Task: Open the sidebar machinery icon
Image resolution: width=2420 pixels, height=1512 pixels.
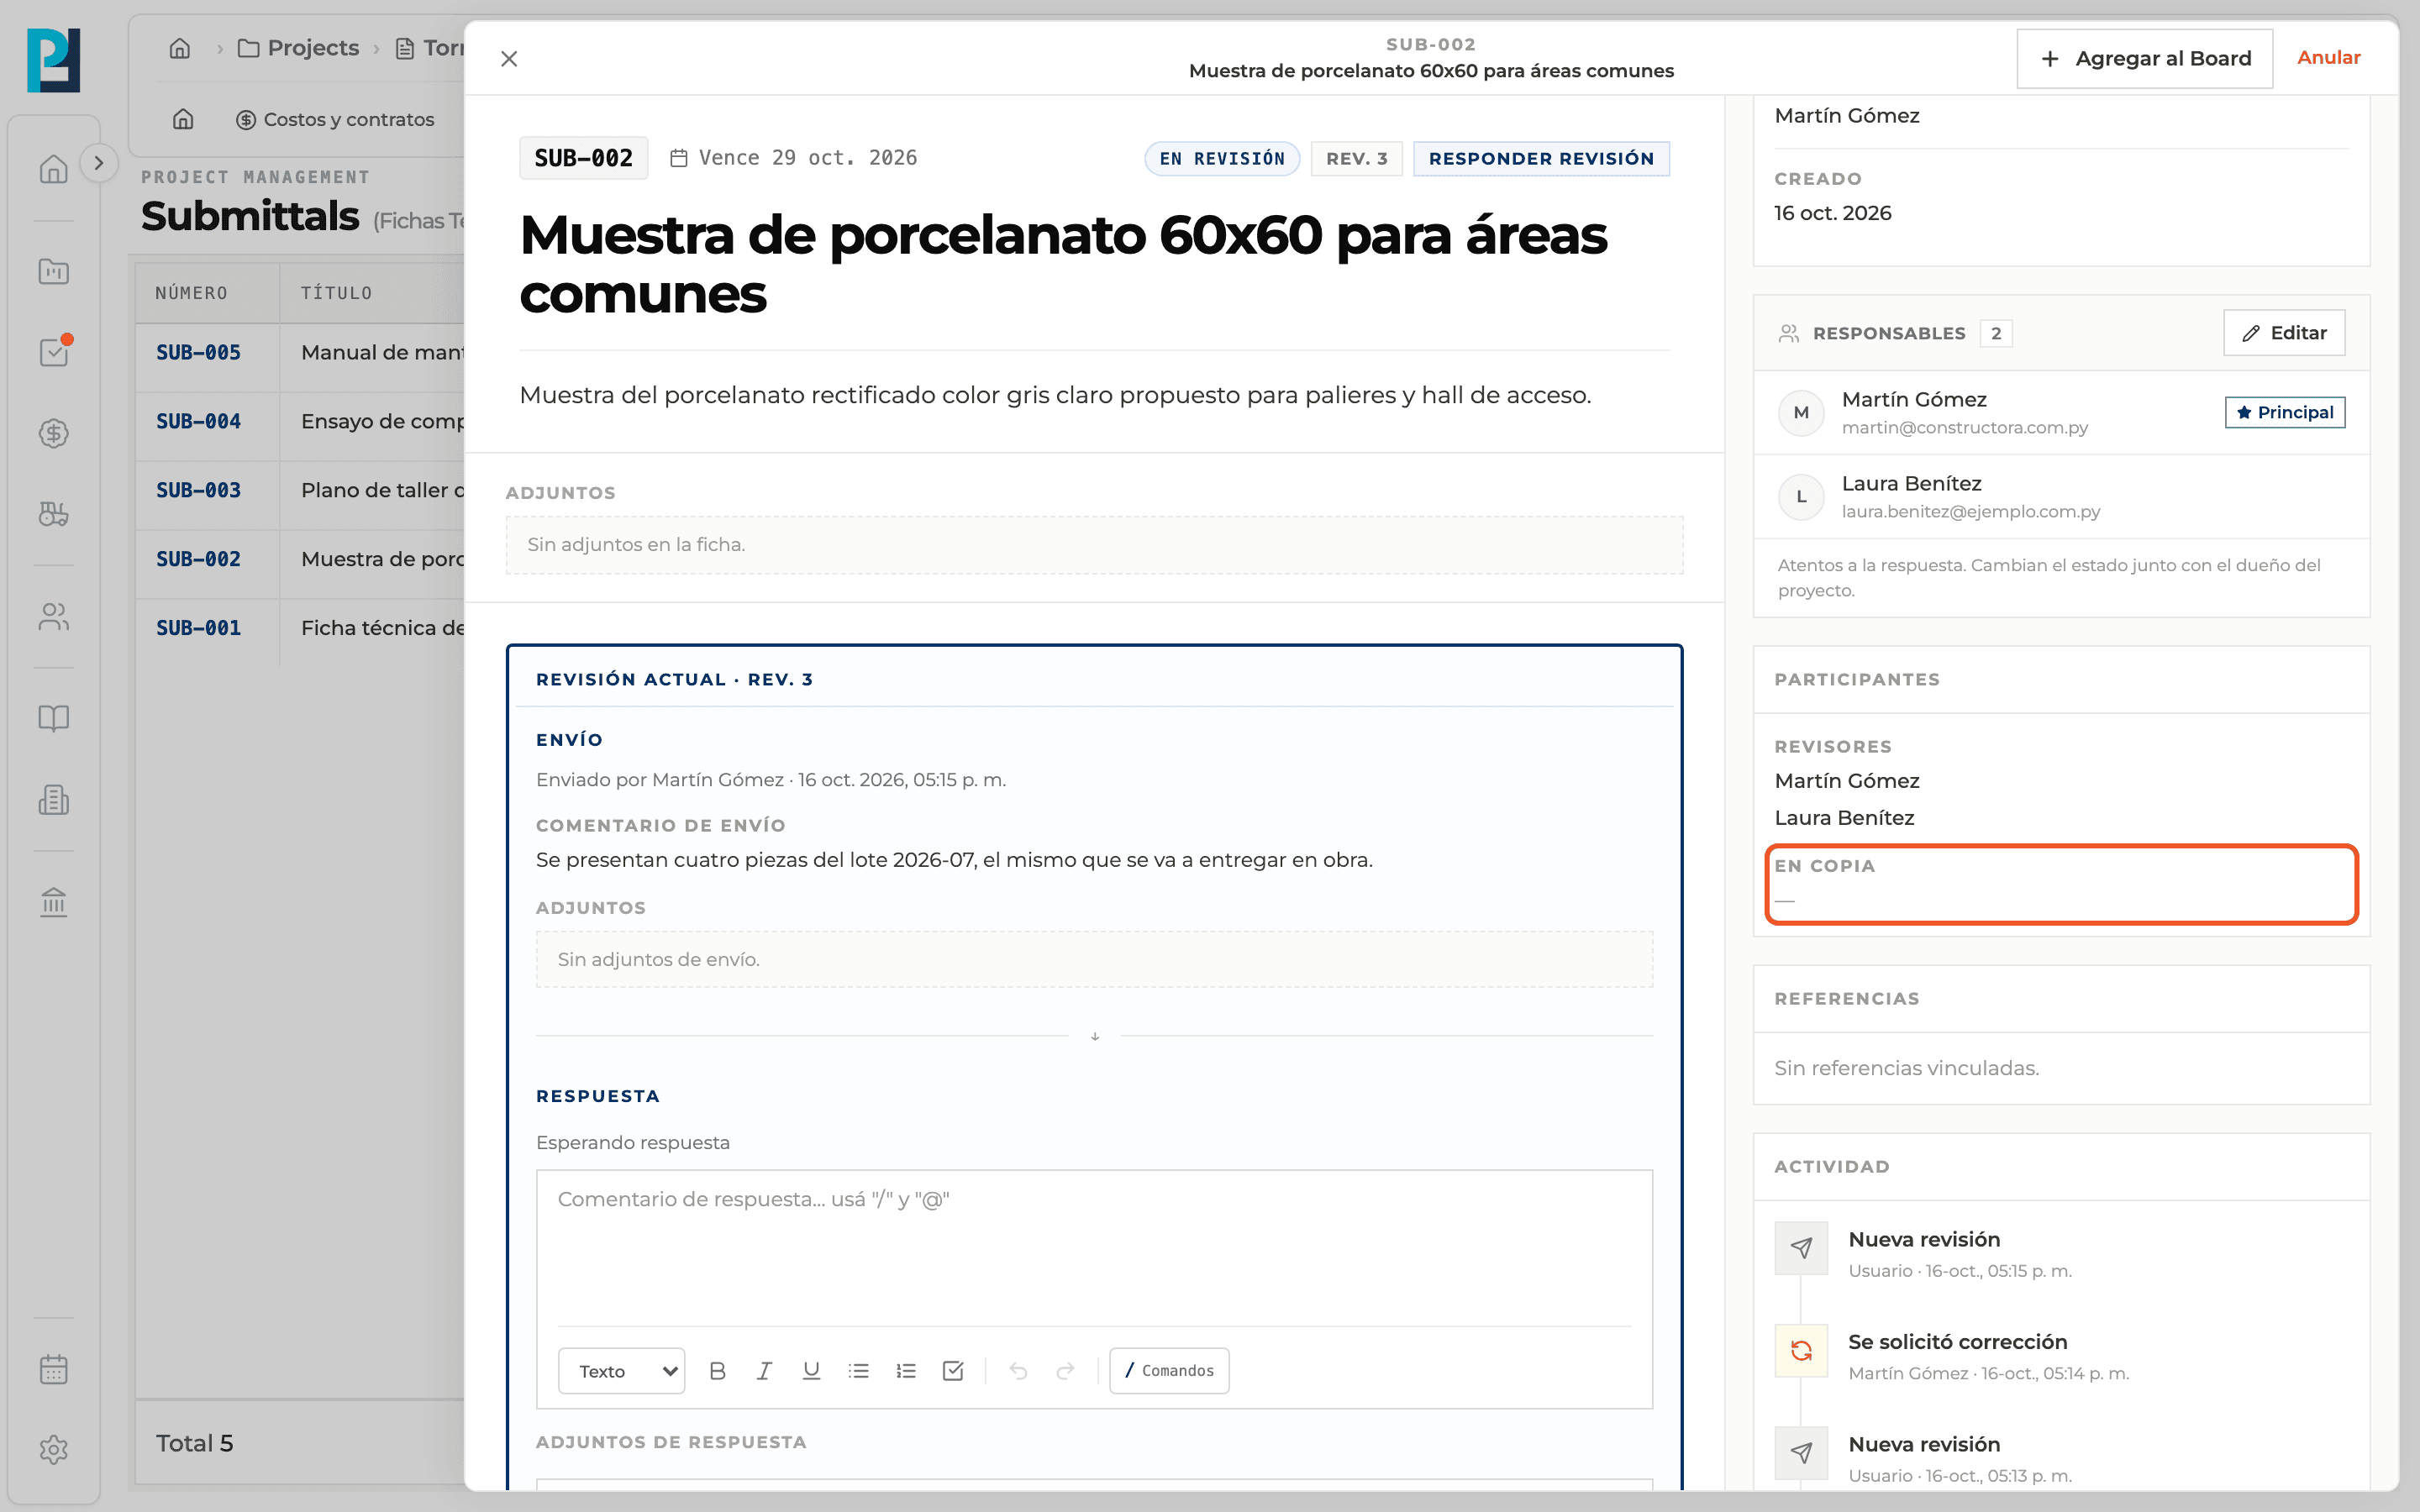Action: tap(54, 514)
